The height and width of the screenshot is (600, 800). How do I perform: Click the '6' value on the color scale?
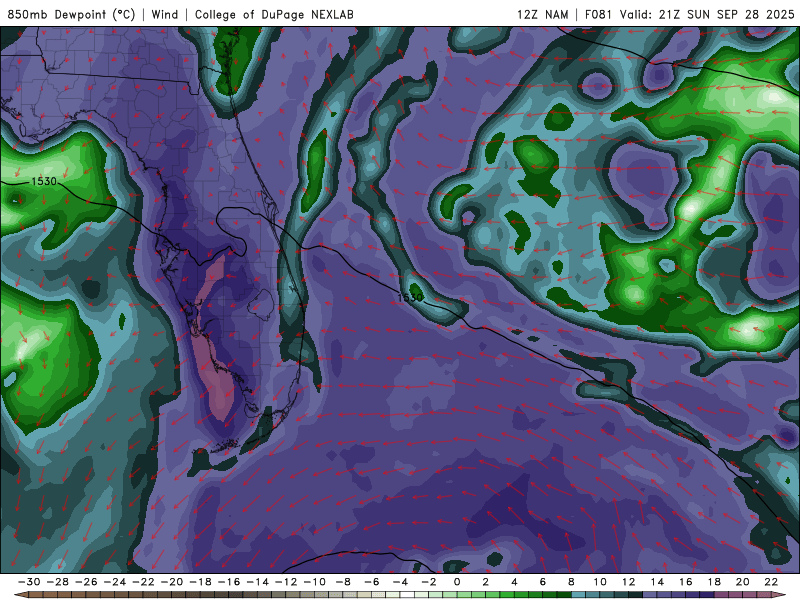(543, 582)
